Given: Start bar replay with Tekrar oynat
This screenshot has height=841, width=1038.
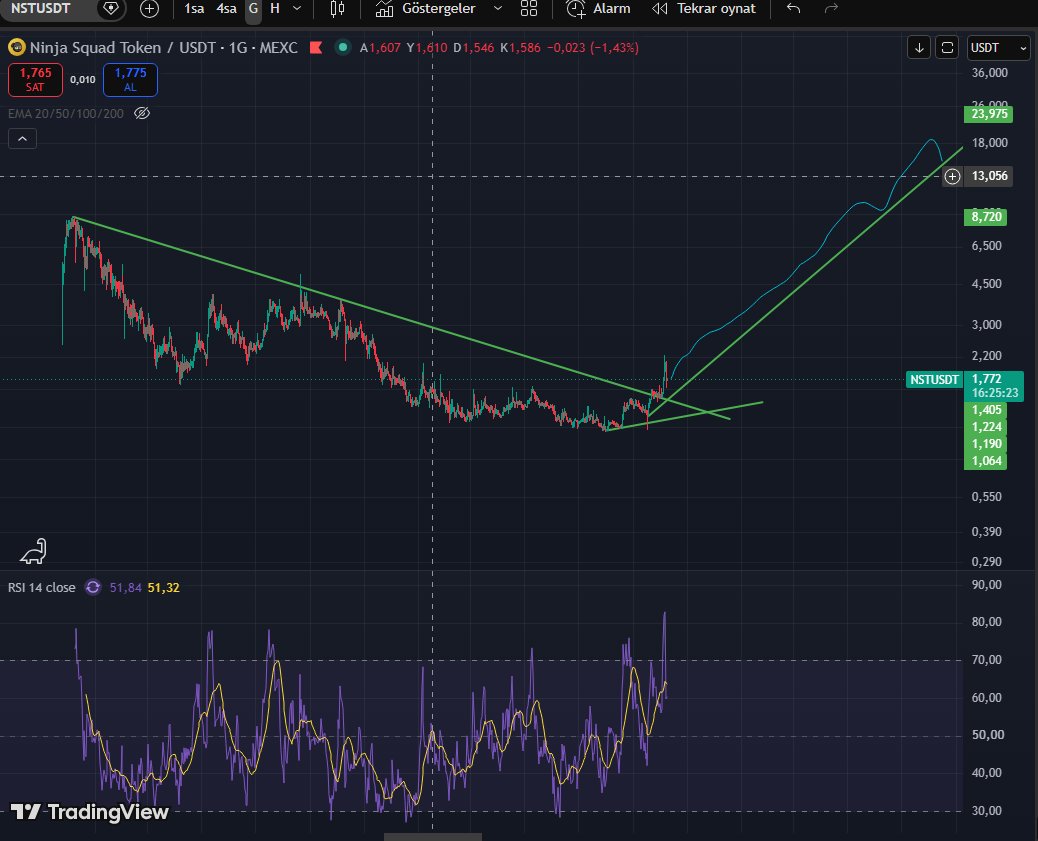Looking at the screenshot, I should (704, 9).
